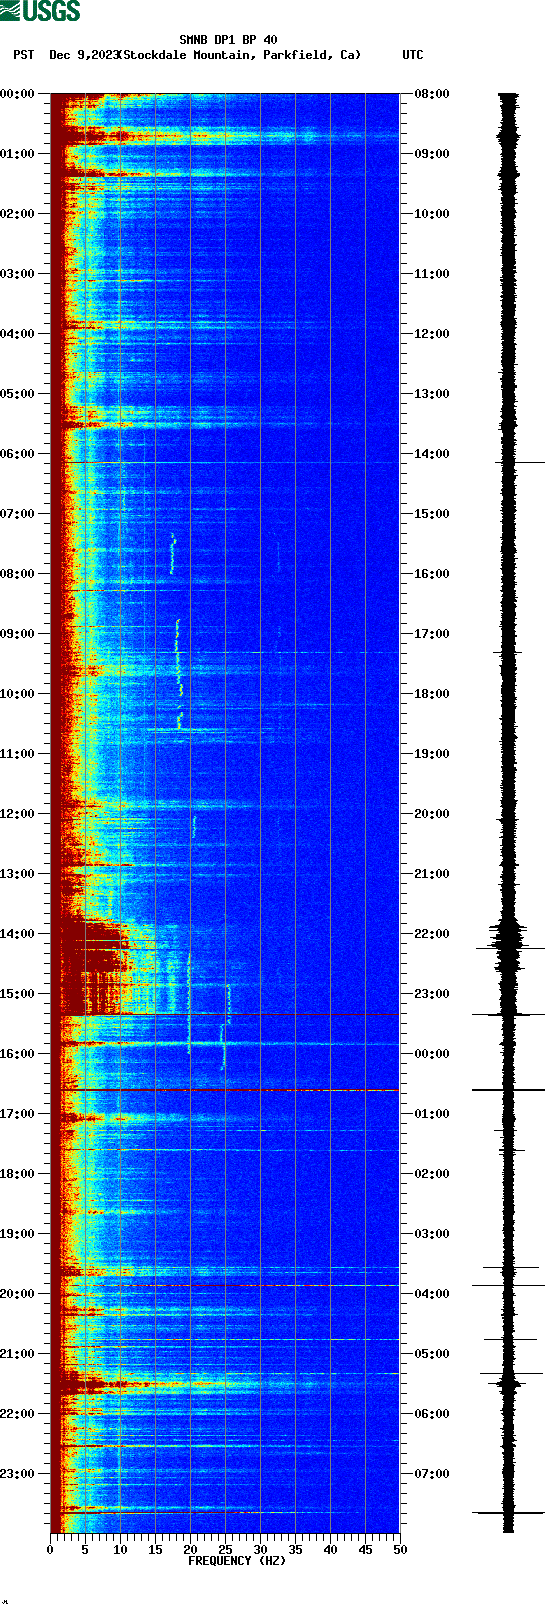Click the 08:00 UTC time label
Image resolution: width=552 pixels, height=1613 pixels.
tap(432, 94)
